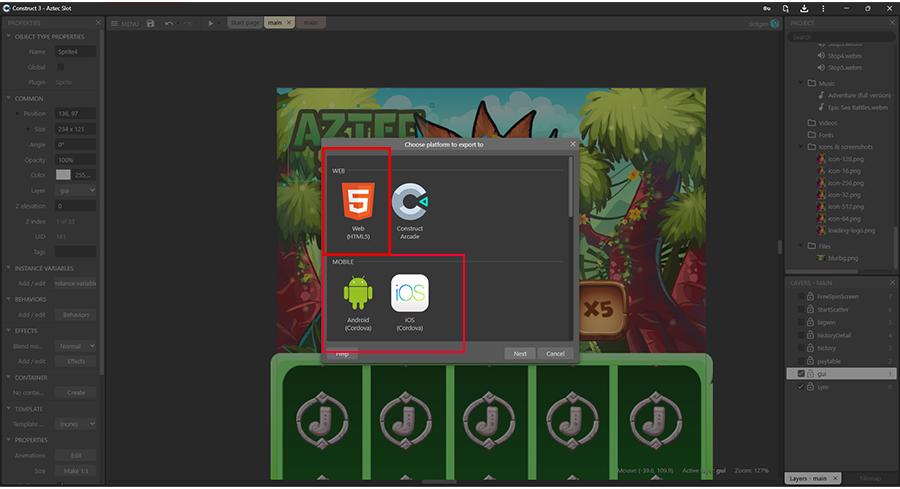Select Stop4.webm sound file
900x489 pixels.
point(844,56)
